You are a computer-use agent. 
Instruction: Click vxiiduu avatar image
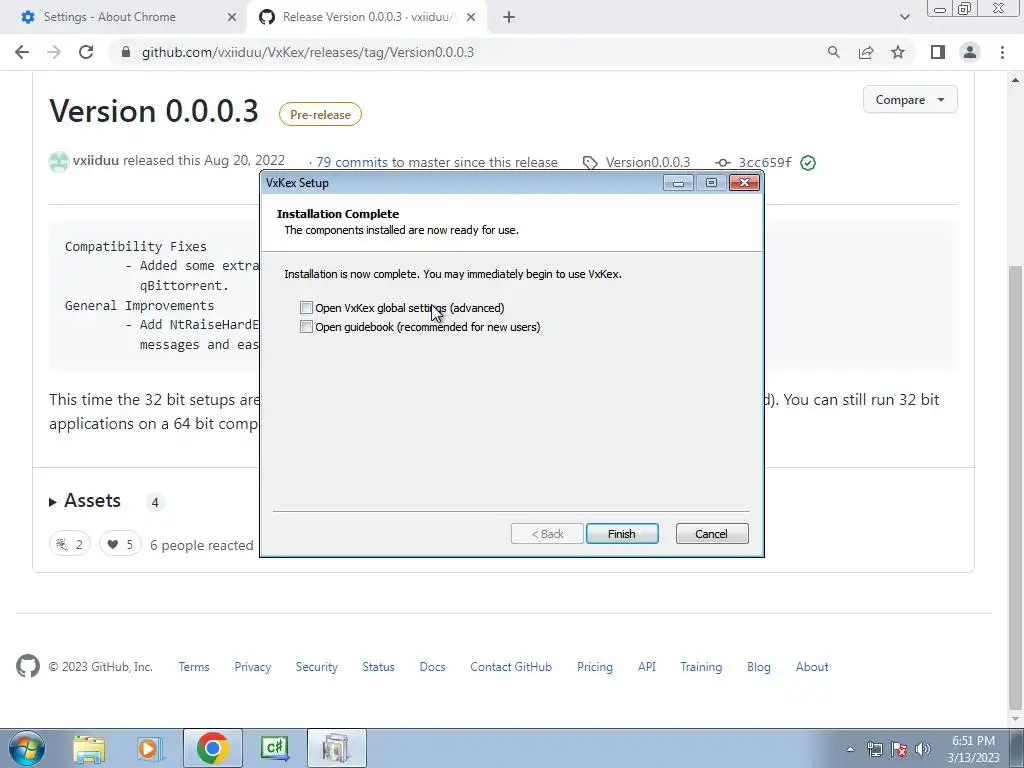[x=59, y=161]
